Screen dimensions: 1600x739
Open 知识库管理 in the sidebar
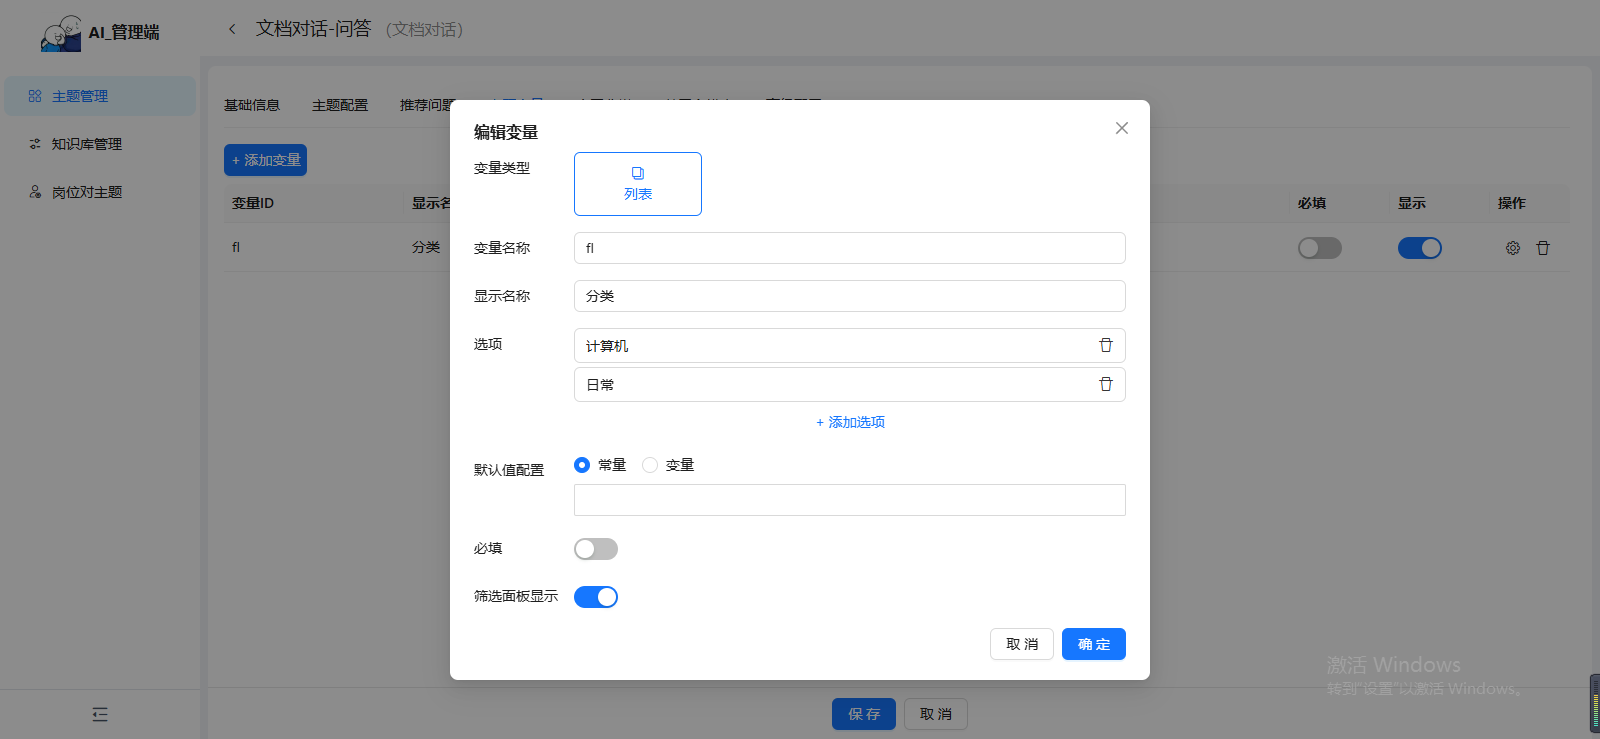point(87,144)
